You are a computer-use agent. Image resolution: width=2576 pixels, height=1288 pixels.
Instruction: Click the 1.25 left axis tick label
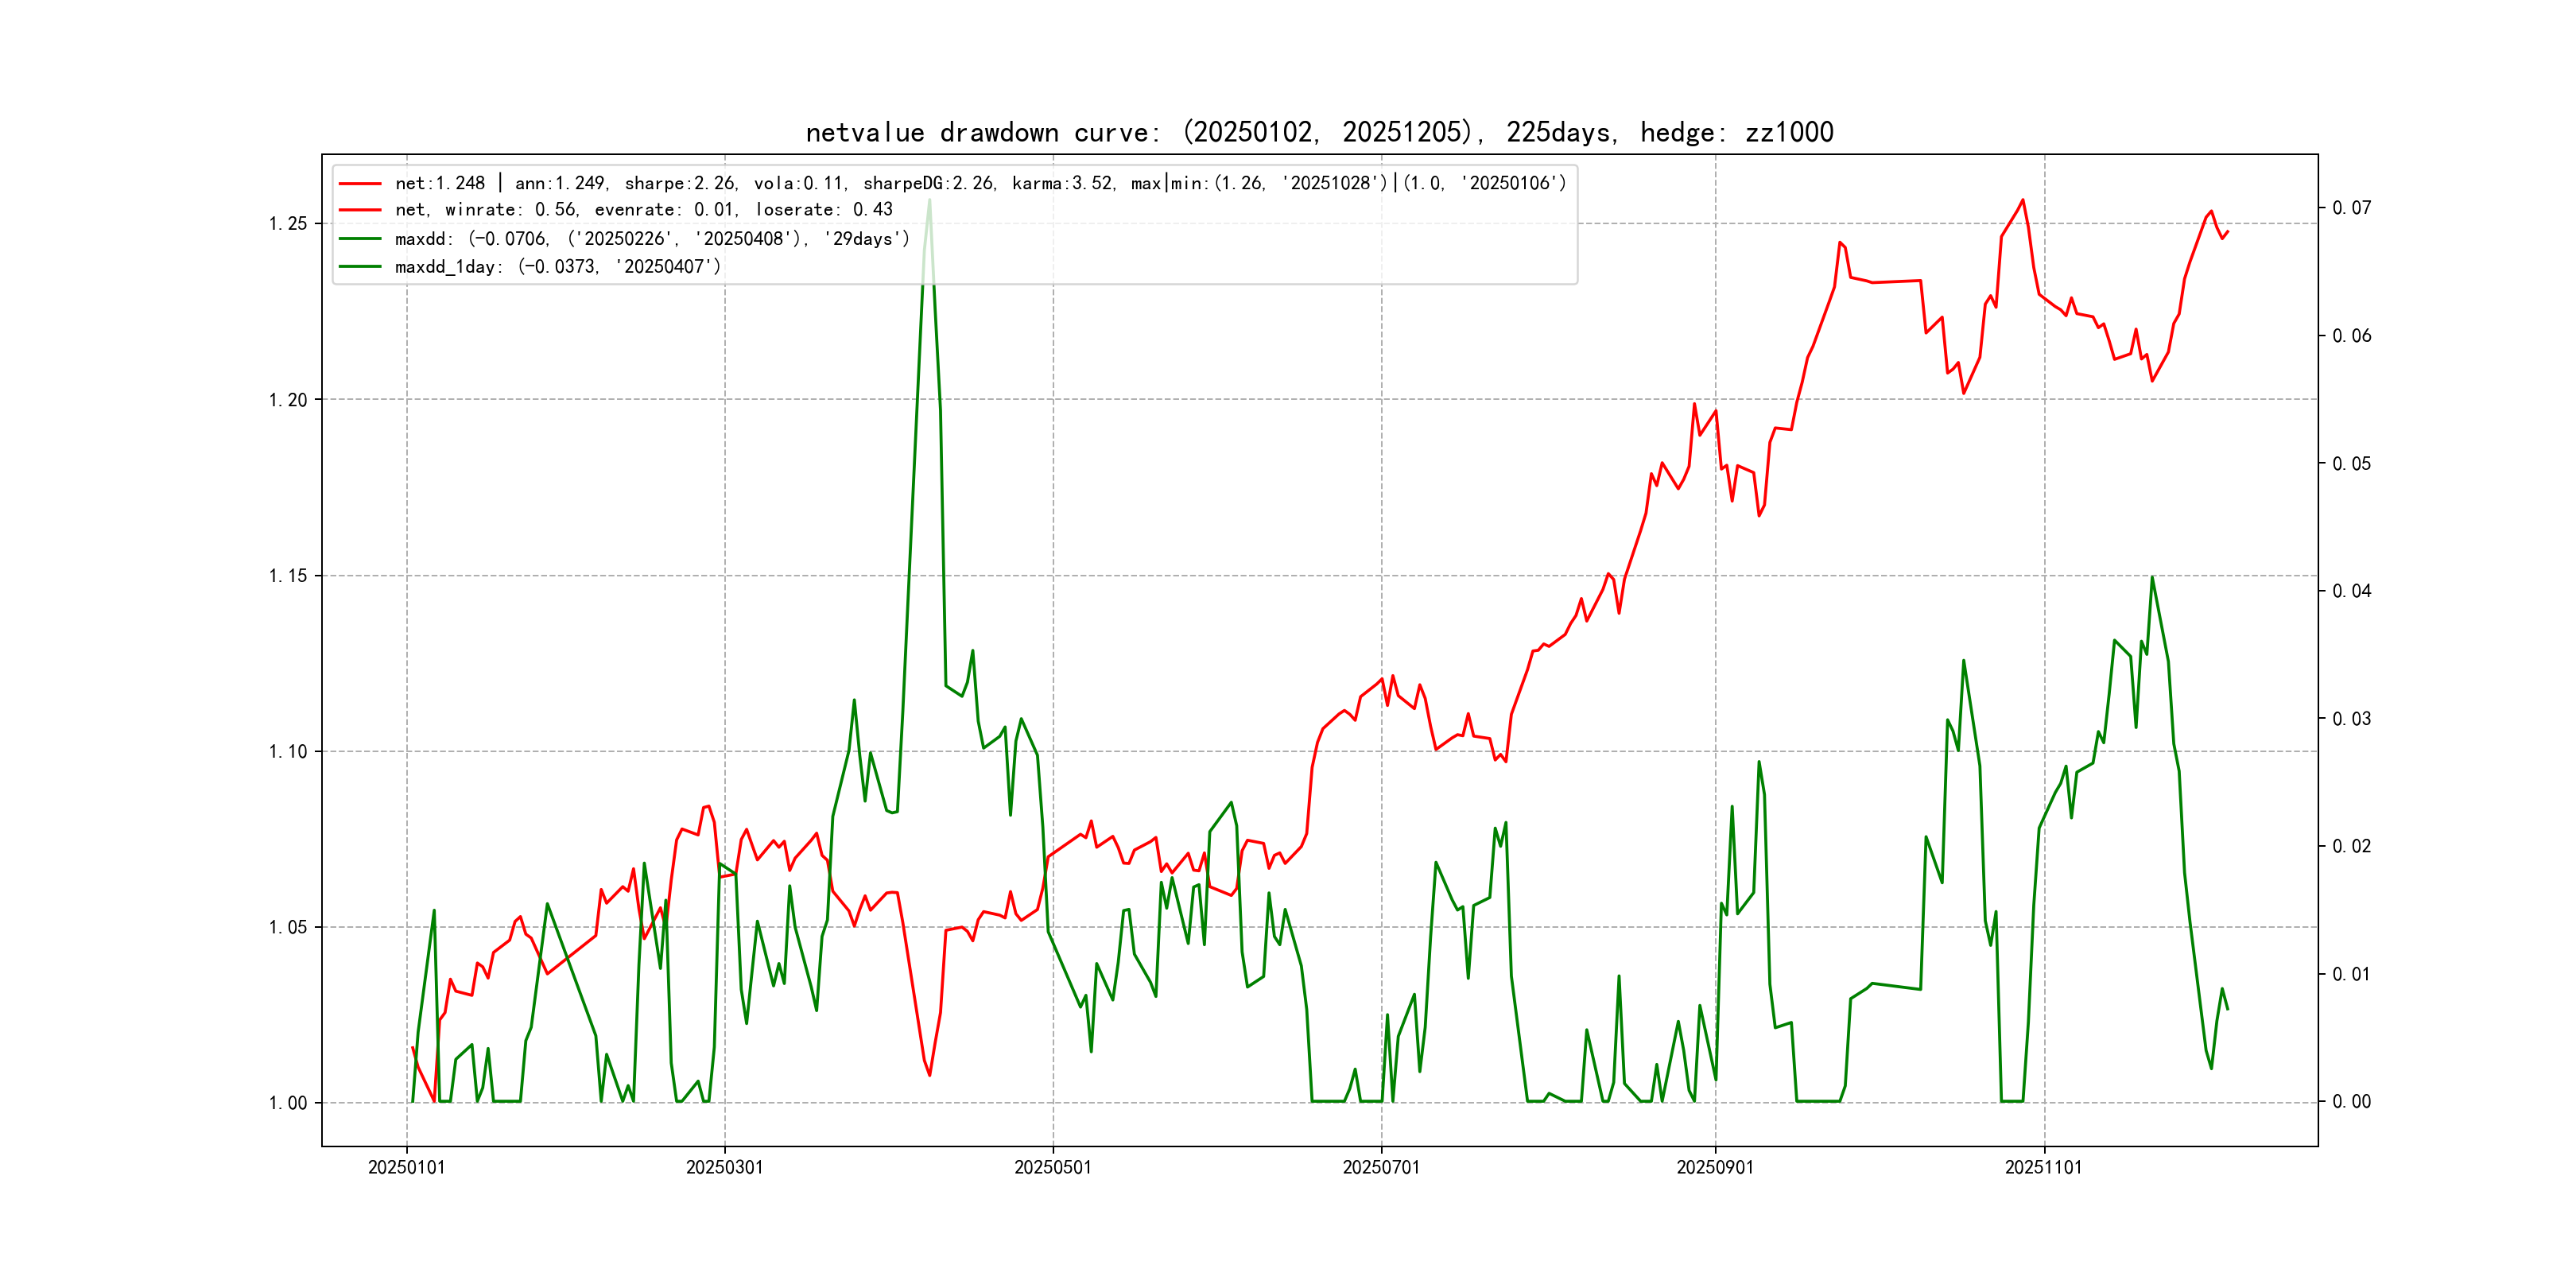[x=288, y=223]
